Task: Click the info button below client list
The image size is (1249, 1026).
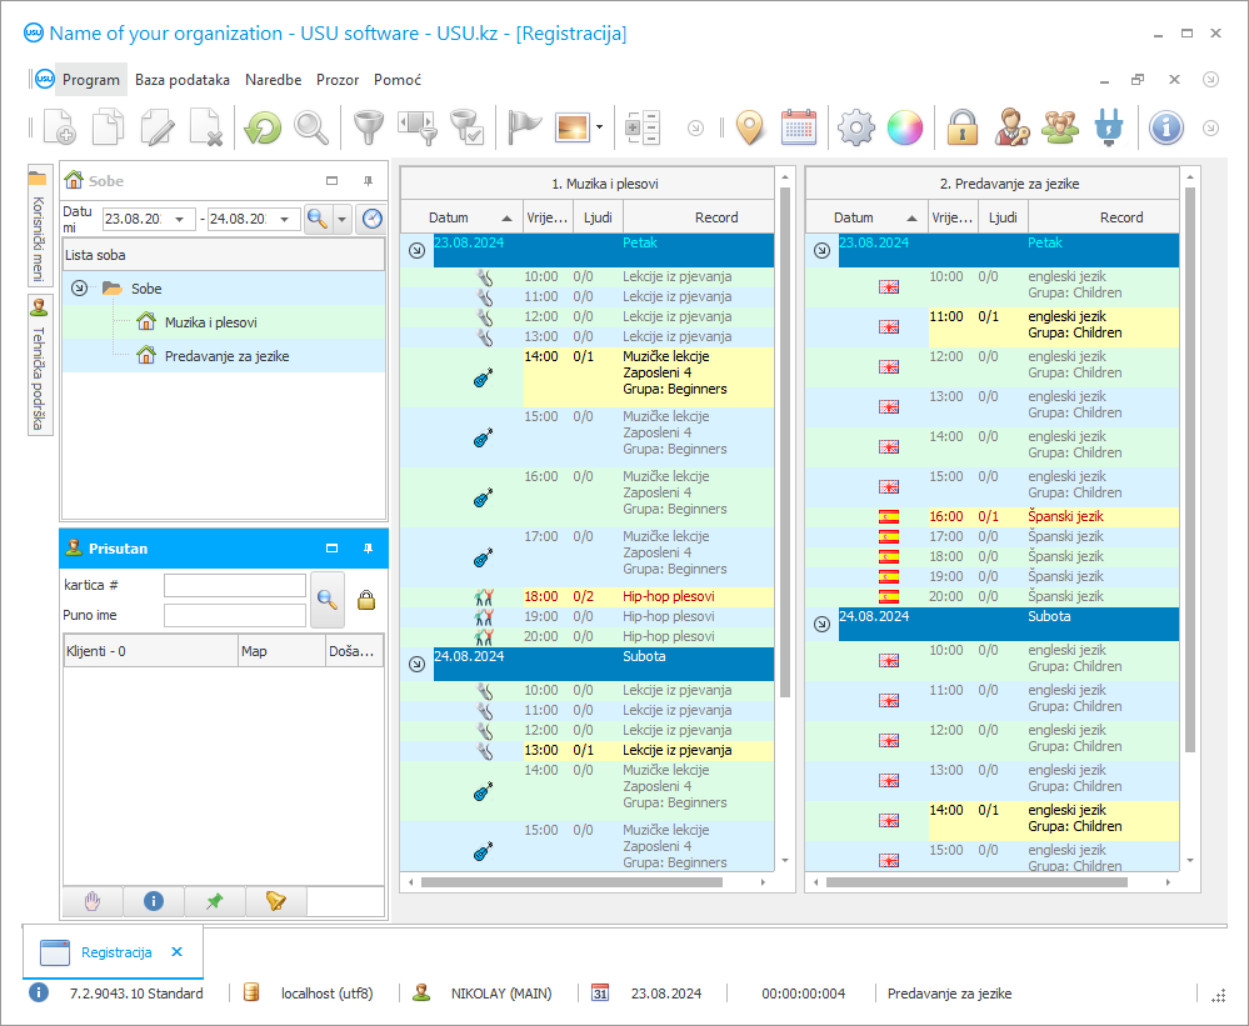Action: tap(154, 901)
